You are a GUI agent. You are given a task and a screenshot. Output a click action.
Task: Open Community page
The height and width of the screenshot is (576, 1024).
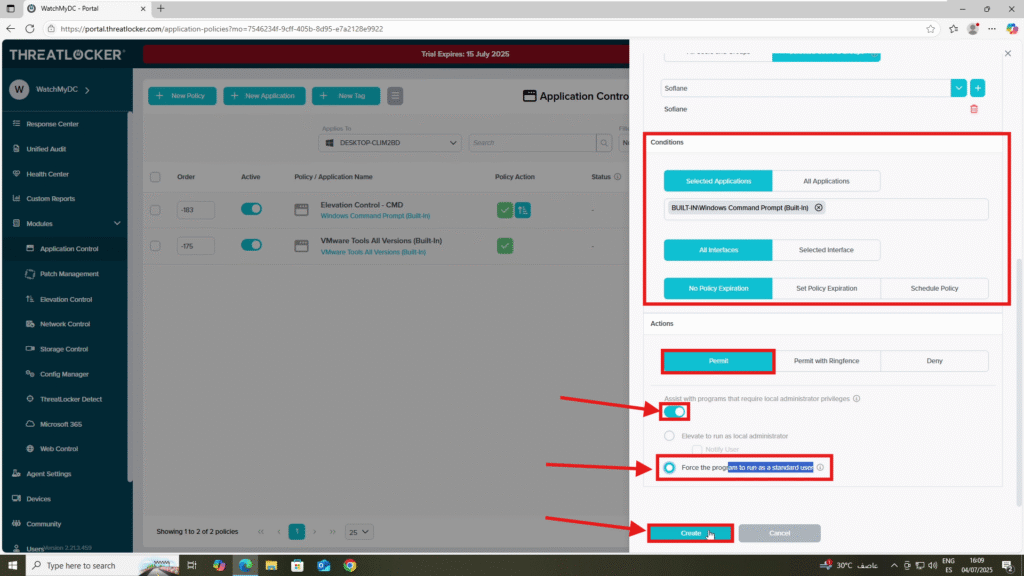point(43,524)
